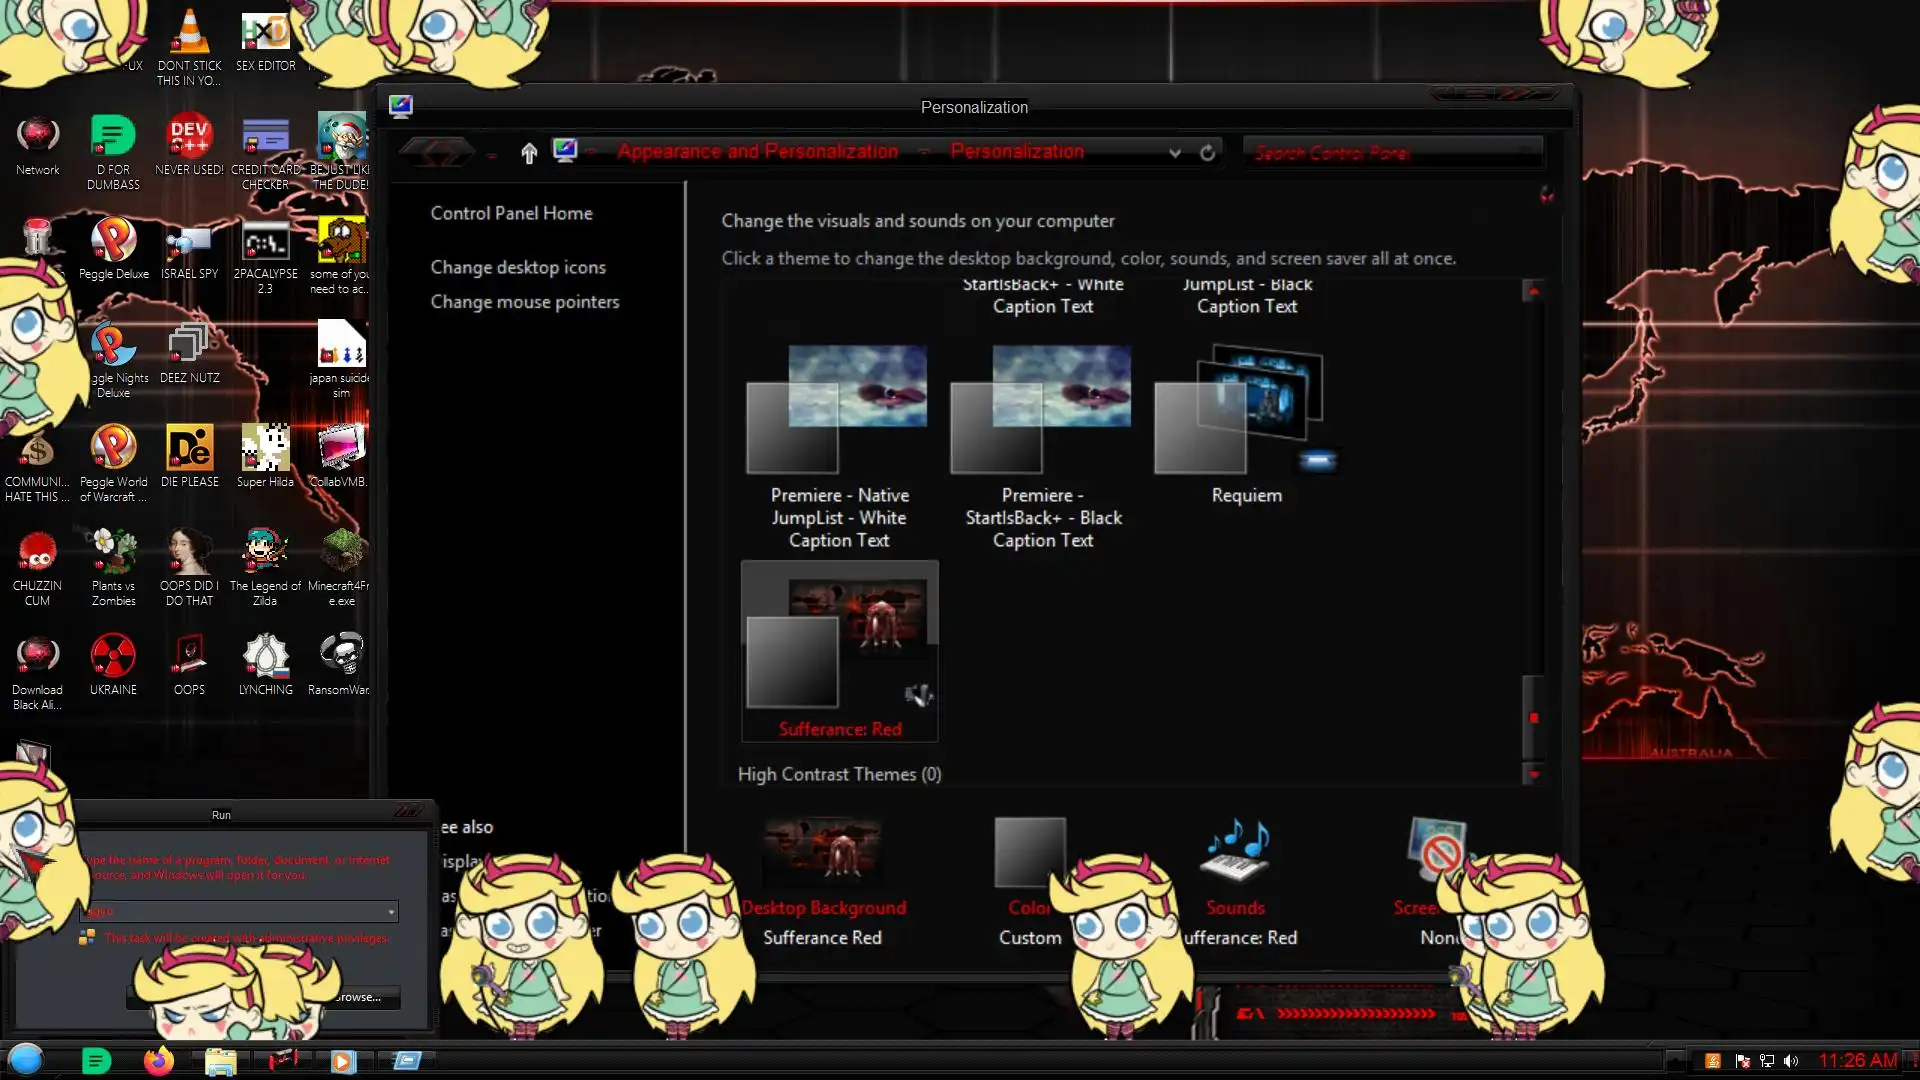Expand the Run dialog Open combo box
Screen dimensions: 1920x1080
coord(391,912)
